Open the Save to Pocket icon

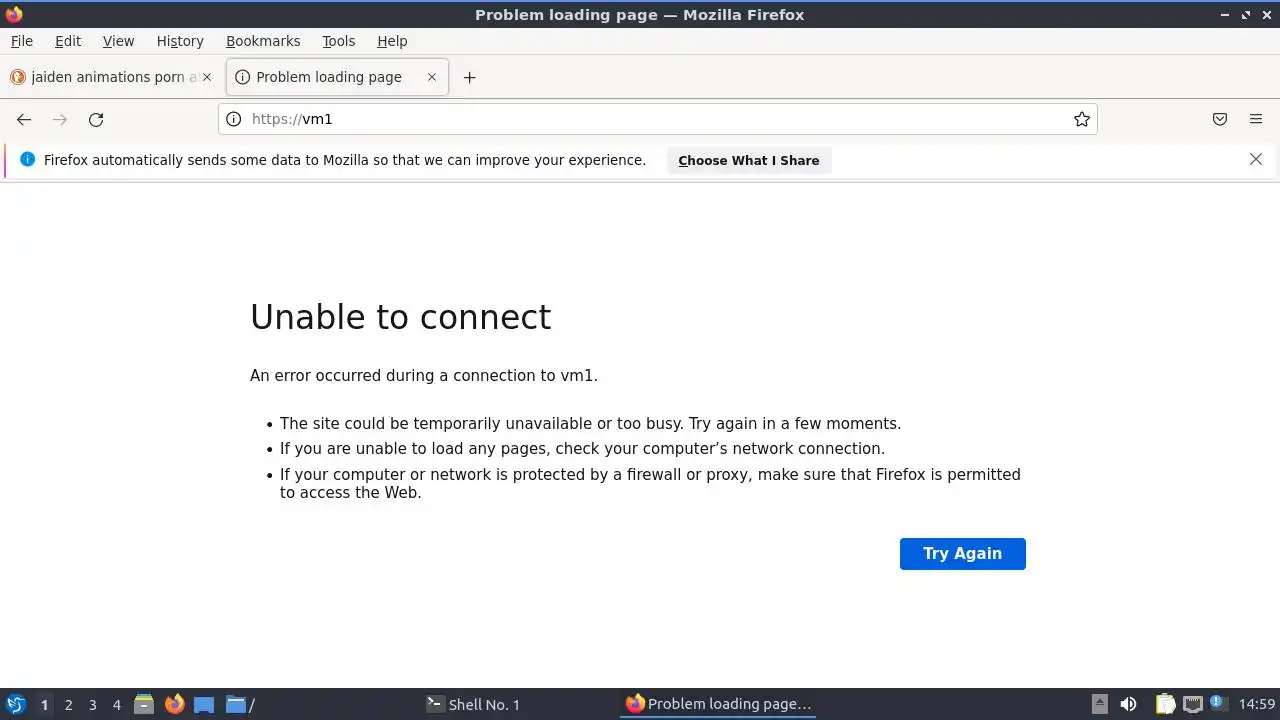(1220, 119)
